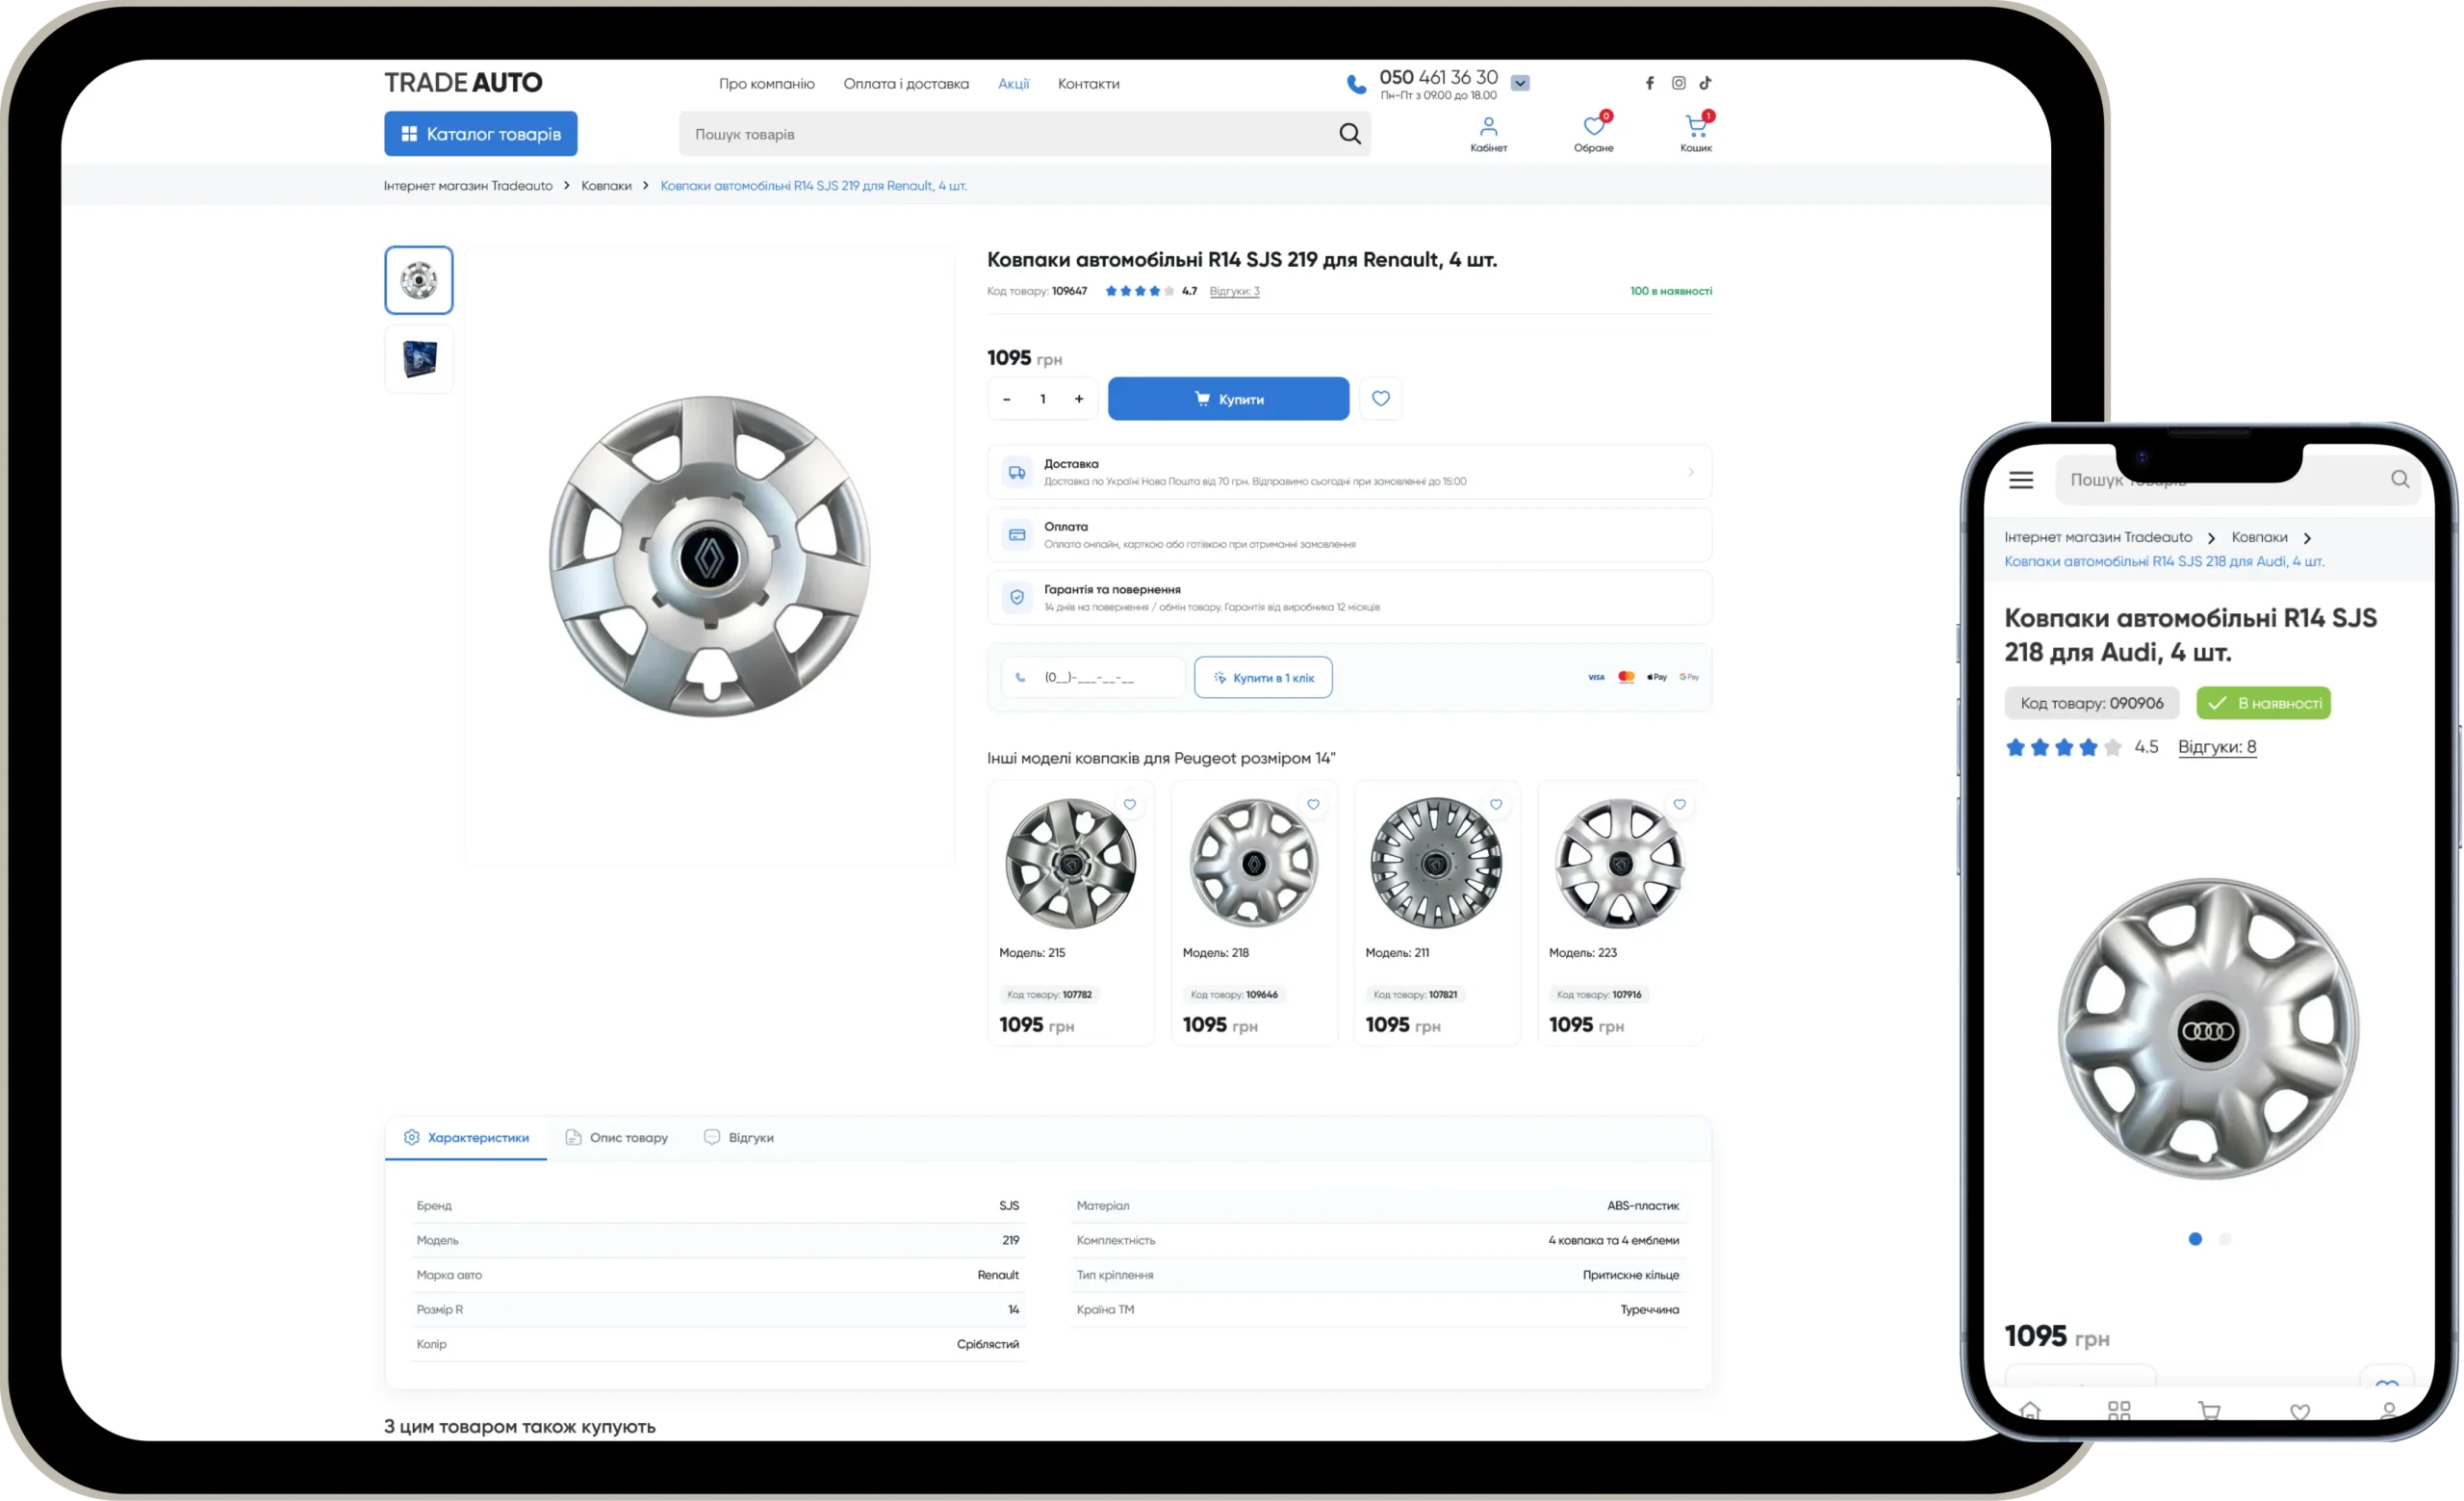Open the Контакти menu item

point(1088,84)
